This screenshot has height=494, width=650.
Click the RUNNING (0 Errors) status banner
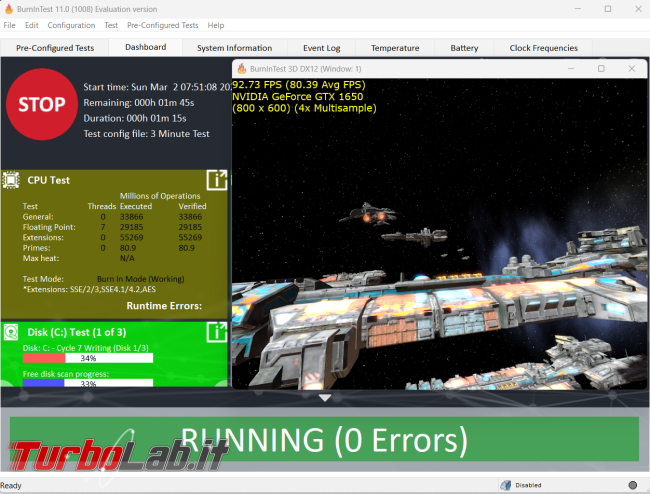coord(324,439)
